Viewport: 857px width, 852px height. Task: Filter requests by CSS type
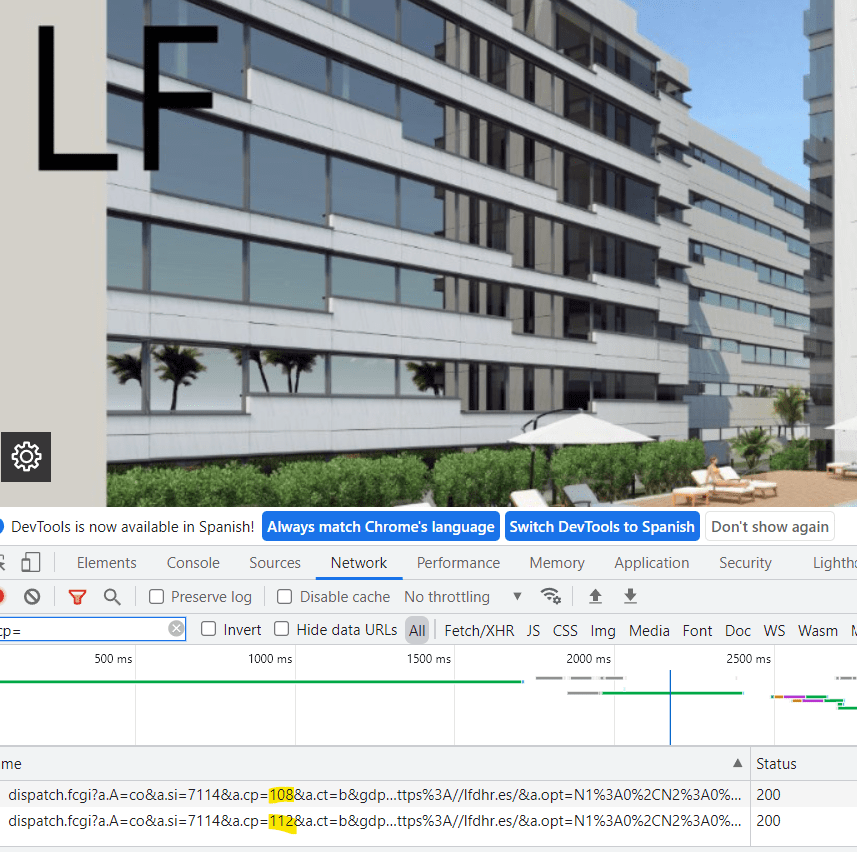point(565,630)
